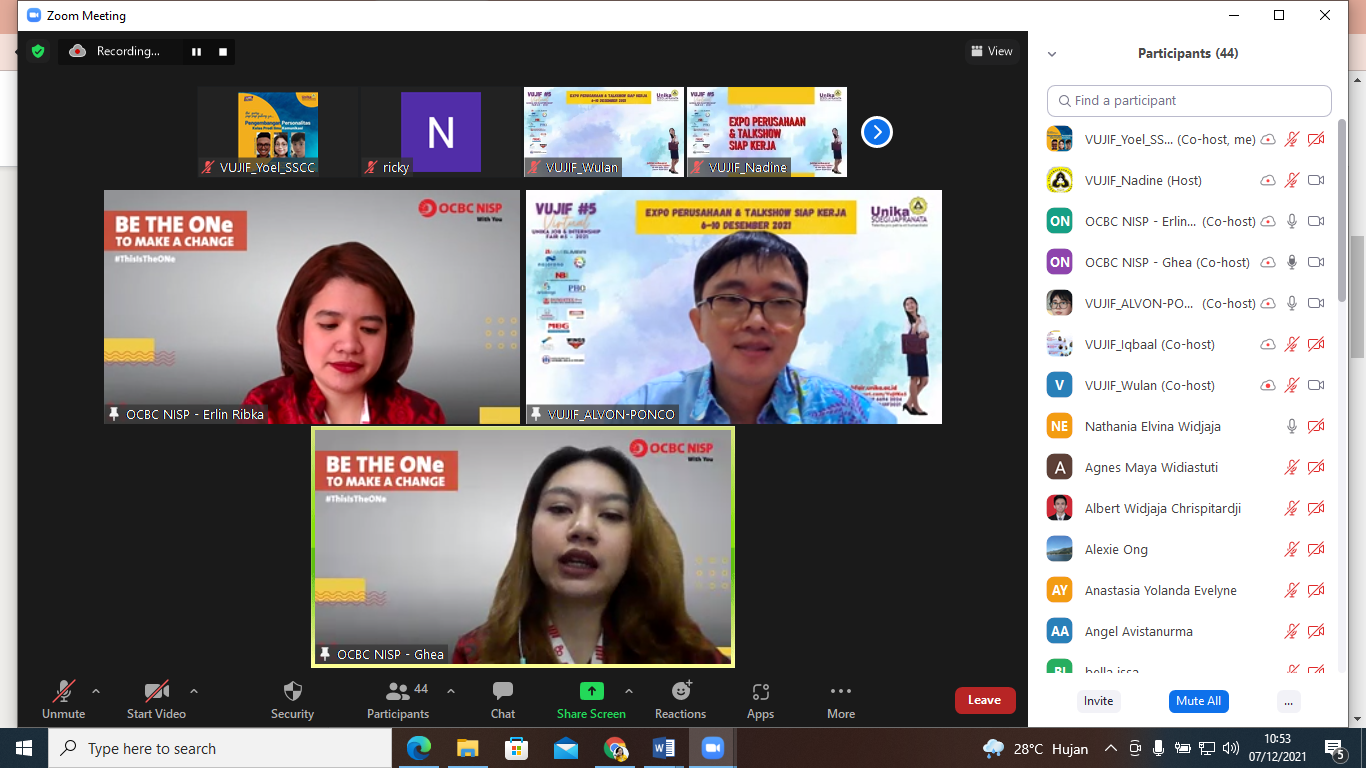
Task: Click muted mic icon for VUJIF_Wulan
Action: (x=1292, y=385)
